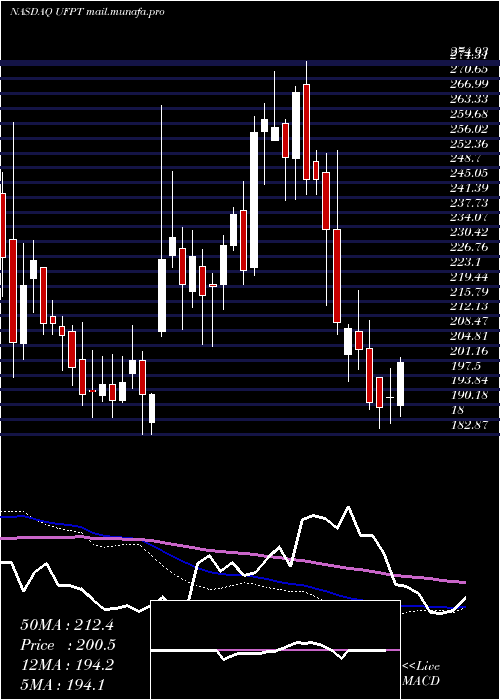Select the 212.13 price level label
Image resolution: width=500 pixels, height=700 pixels.
tap(468, 306)
